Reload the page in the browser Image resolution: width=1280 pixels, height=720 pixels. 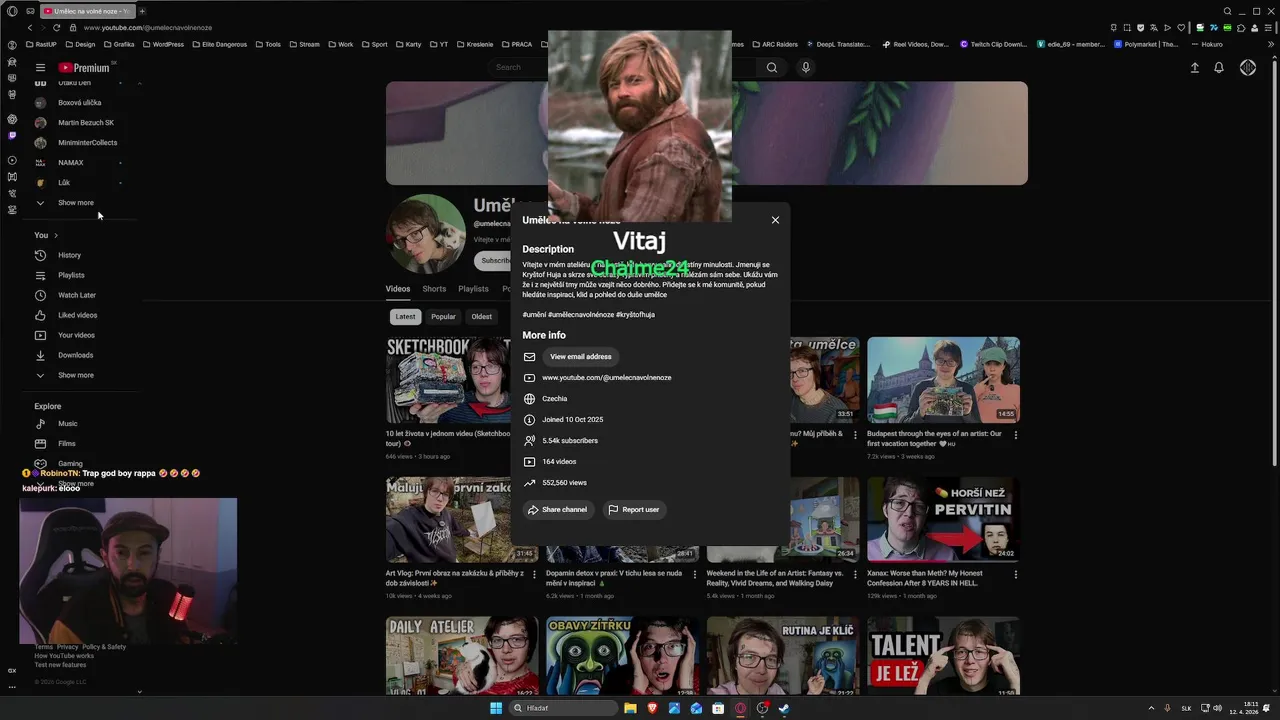point(56,27)
